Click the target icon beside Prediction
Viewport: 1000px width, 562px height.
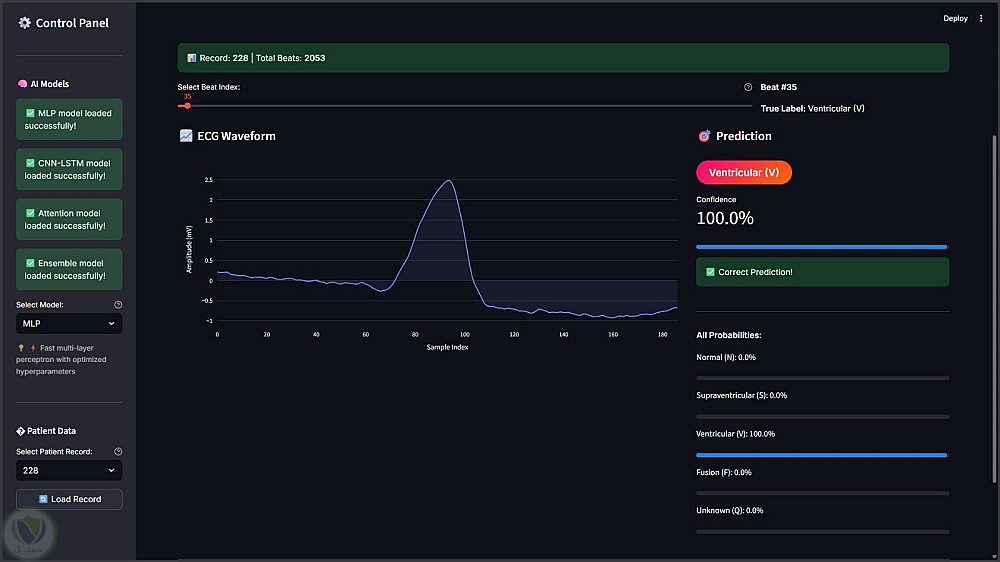(704, 136)
